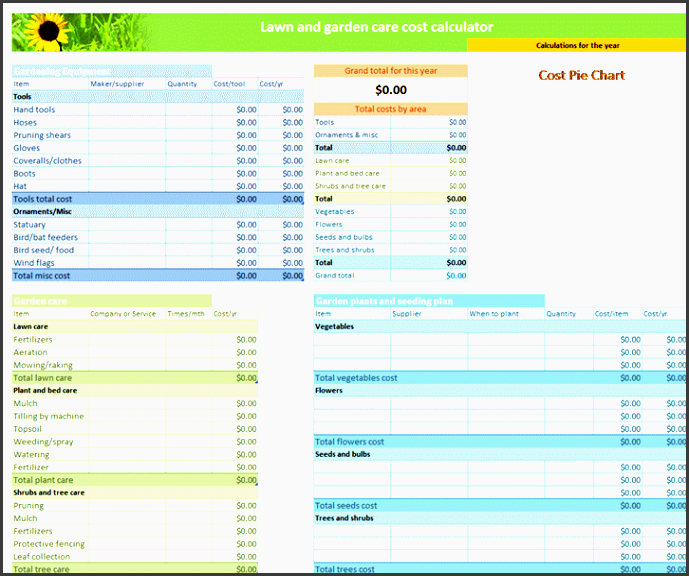Select the 'Total misc cost' row label
Viewport: 689px width, 576px height.
pos(42,275)
